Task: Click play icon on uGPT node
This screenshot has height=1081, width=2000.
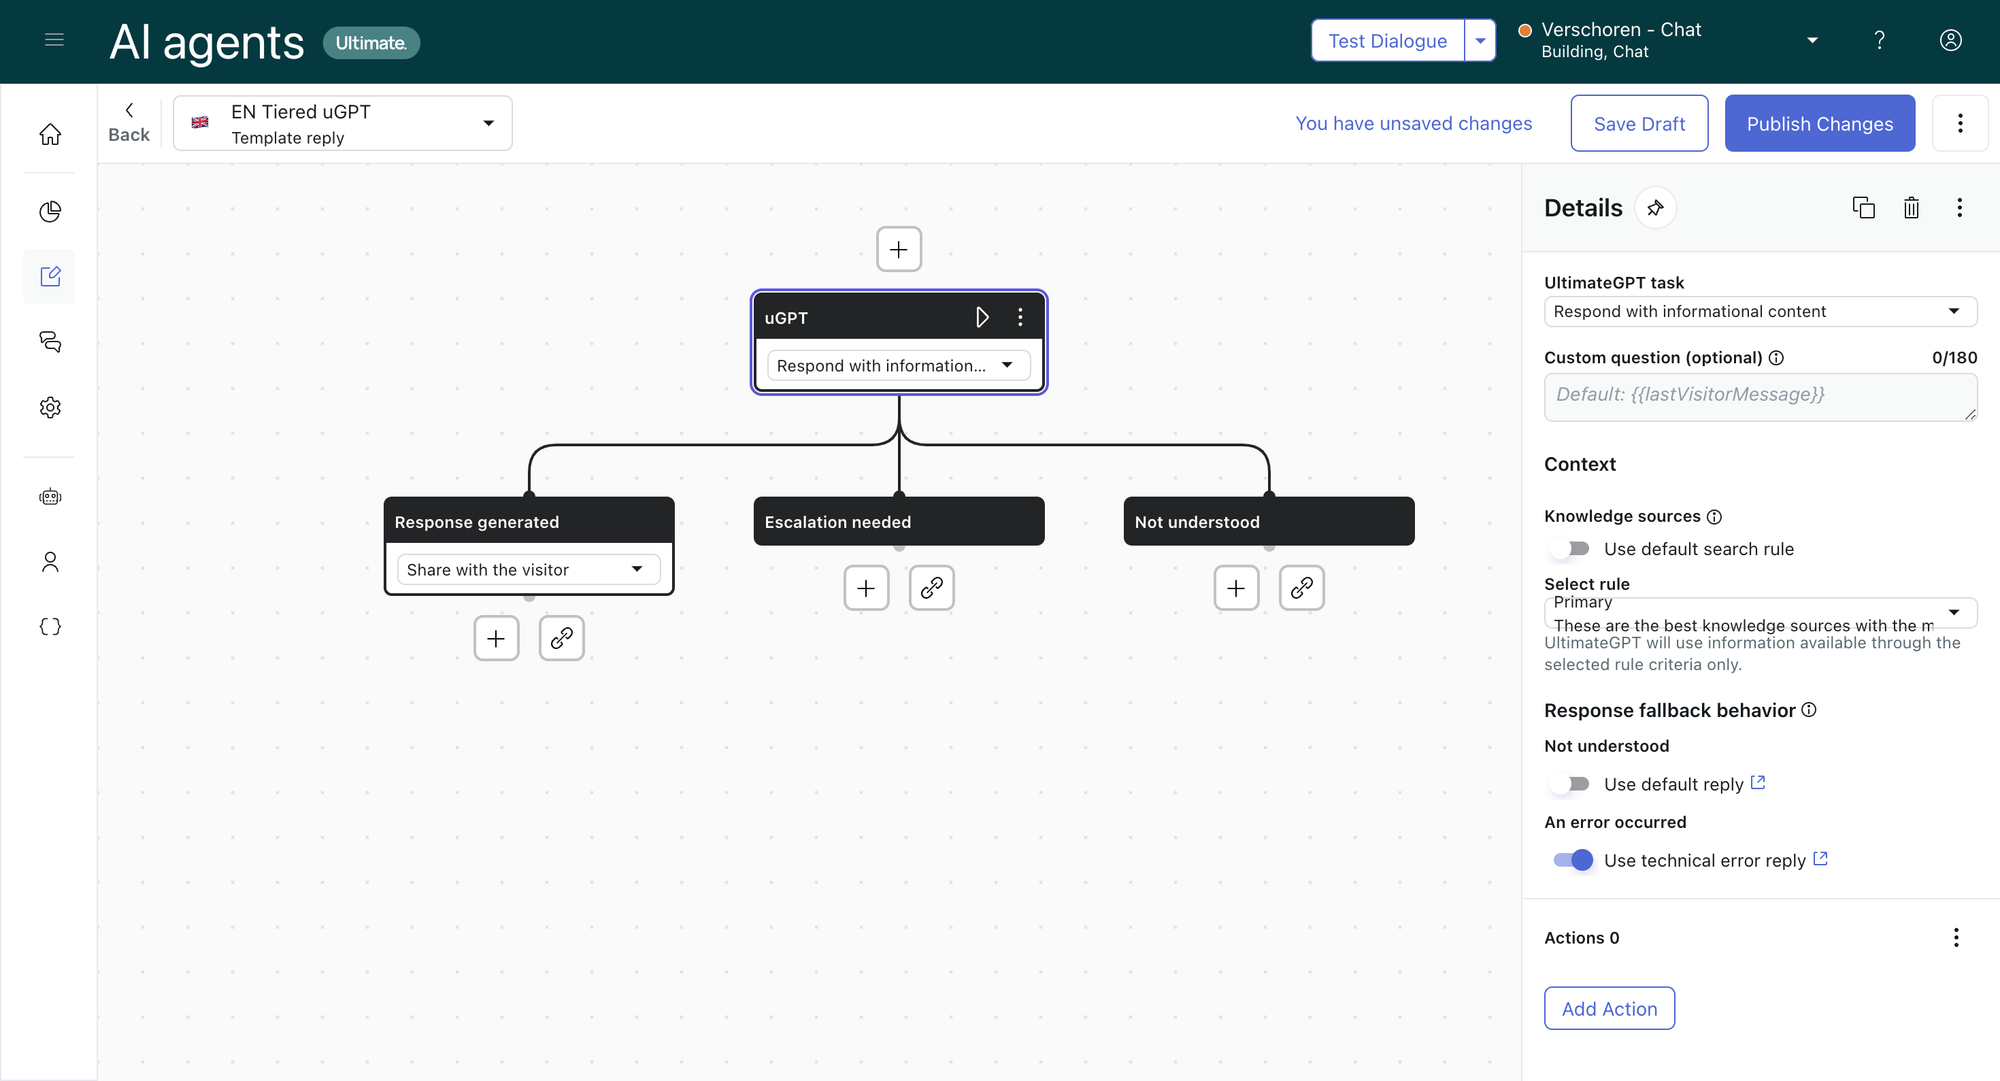Action: pyautogui.click(x=982, y=317)
